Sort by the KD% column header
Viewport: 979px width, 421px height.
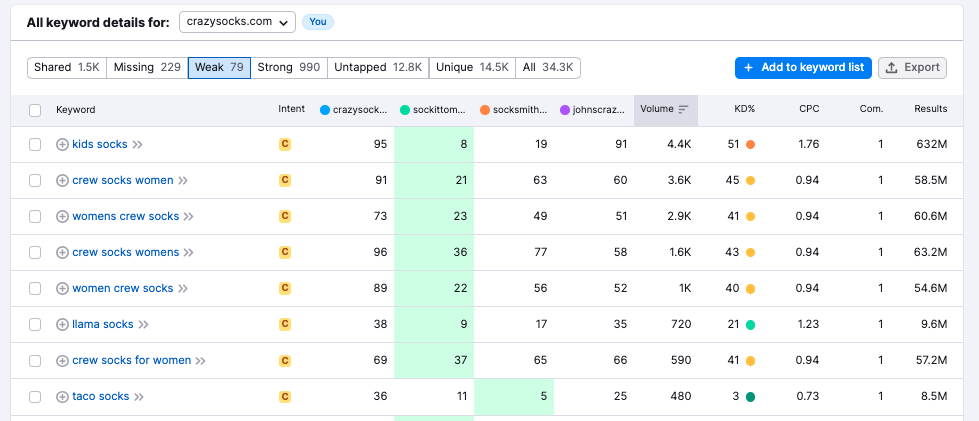[x=744, y=109]
